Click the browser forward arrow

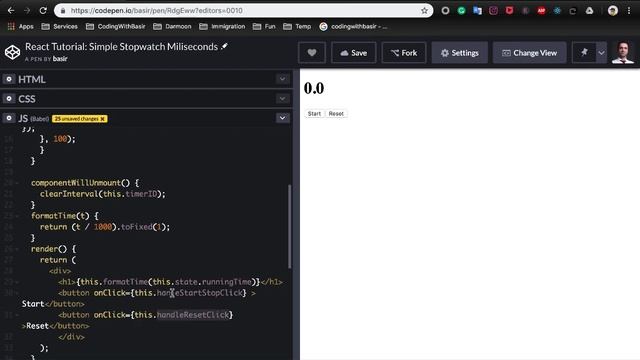27,10
